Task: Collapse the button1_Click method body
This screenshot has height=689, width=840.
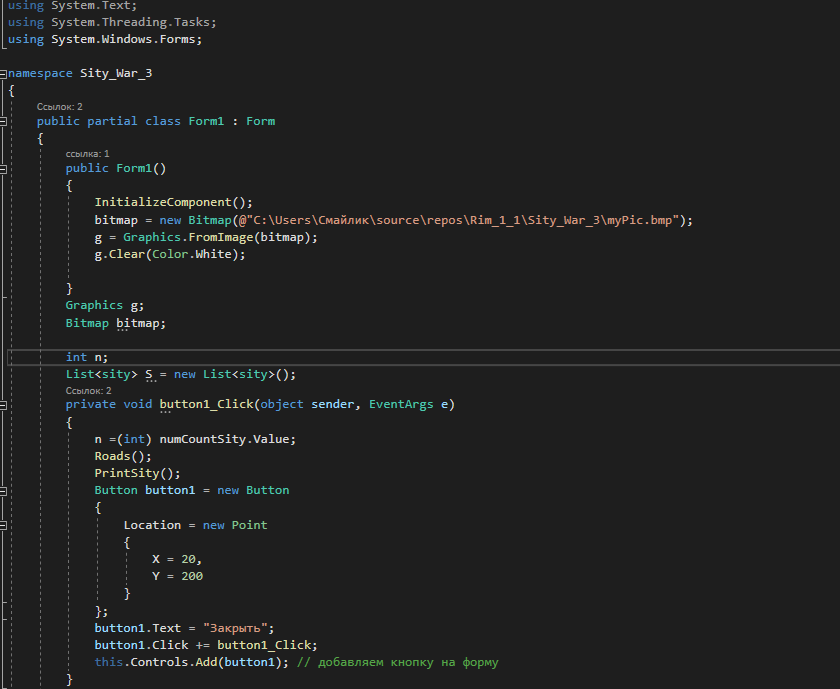Action: [x=3, y=405]
